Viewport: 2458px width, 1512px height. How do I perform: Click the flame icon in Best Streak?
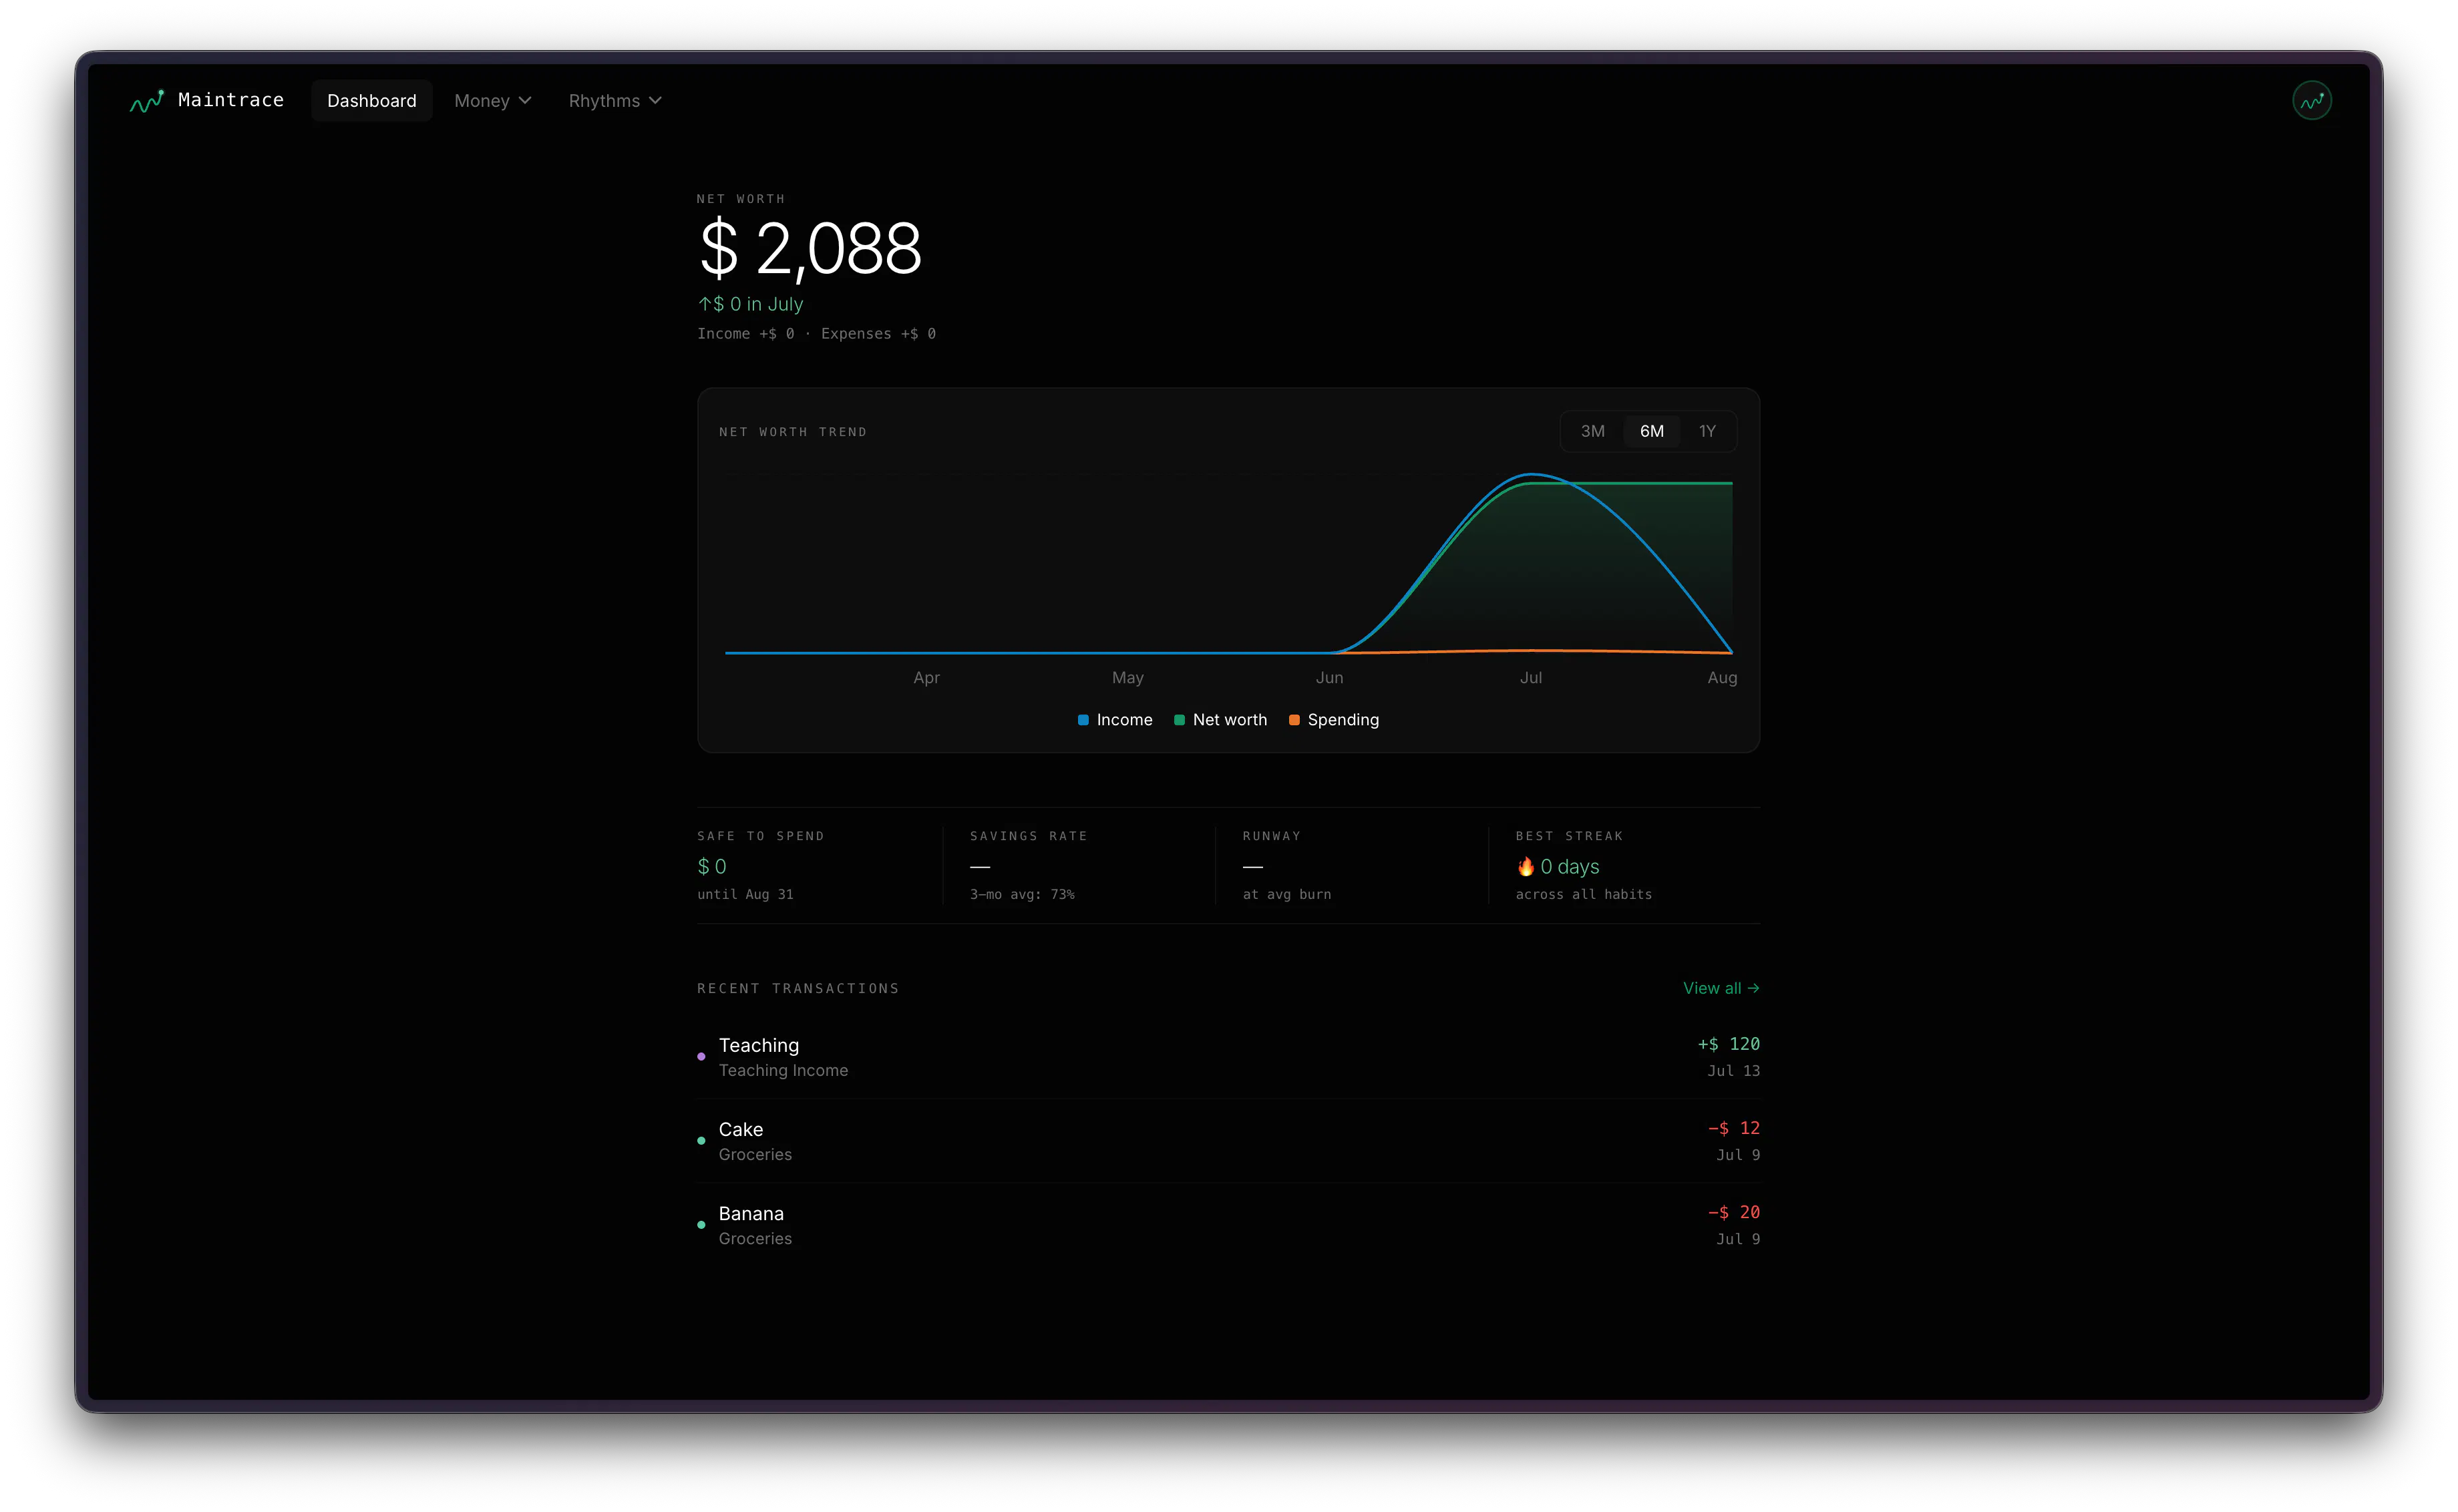coord(1525,866)
